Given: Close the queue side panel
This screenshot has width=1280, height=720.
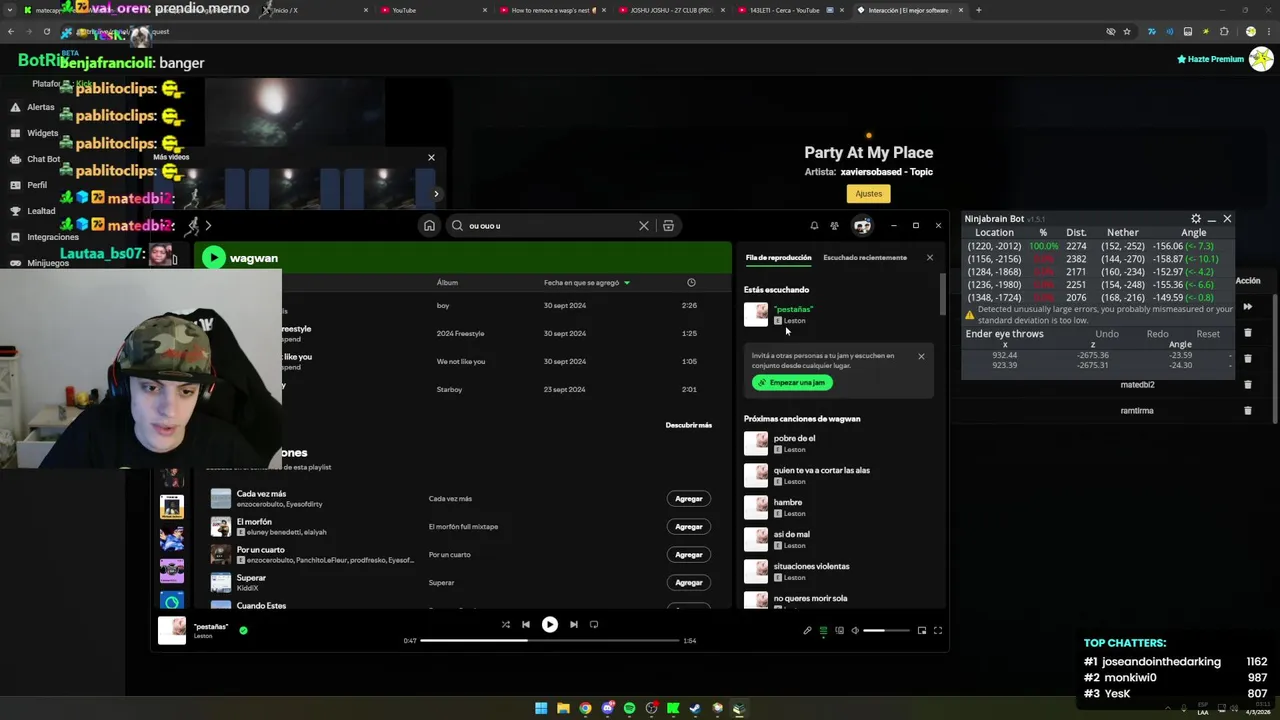Looking at the screenshot, I should tap(929, 258).
